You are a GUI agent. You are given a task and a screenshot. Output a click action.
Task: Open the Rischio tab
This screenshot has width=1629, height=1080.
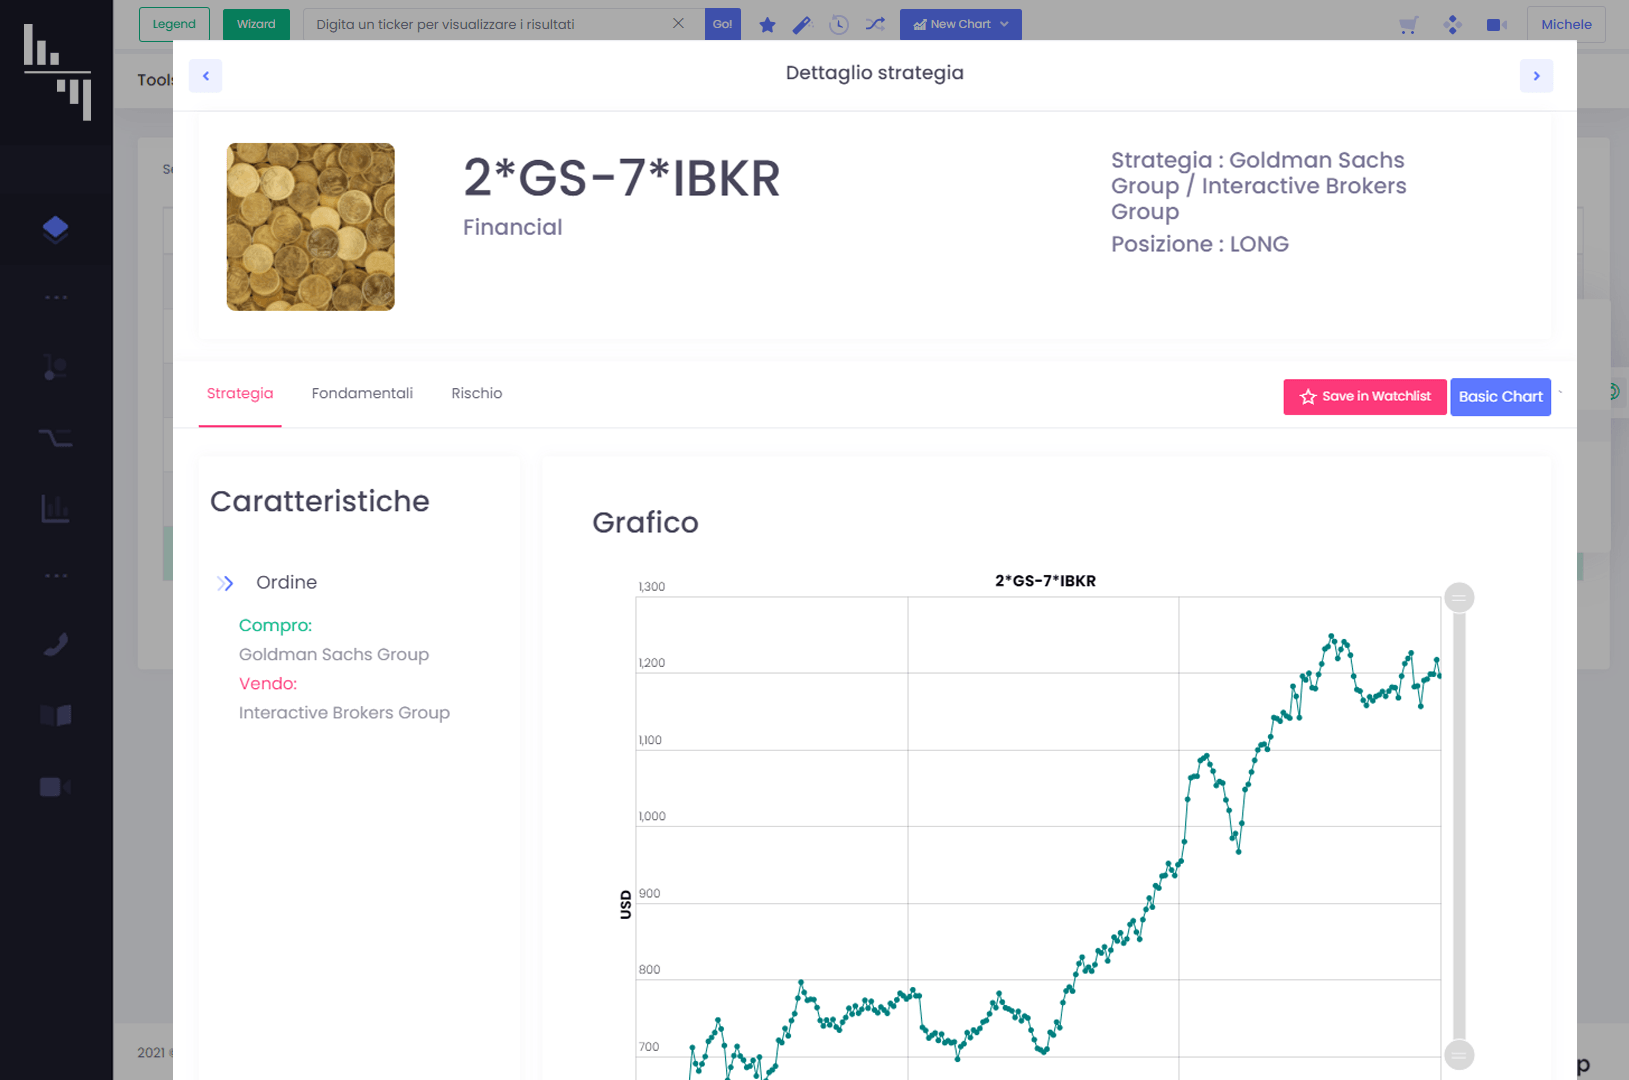tap(476, 393)
